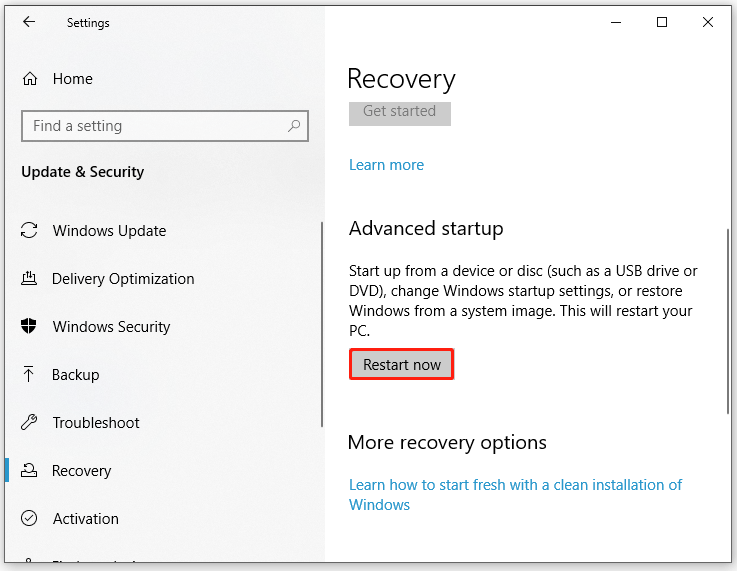The height and width of the screenshot is (571, 737).
Task: Click the Troubleshoot wrench icon
Action: 29,422
